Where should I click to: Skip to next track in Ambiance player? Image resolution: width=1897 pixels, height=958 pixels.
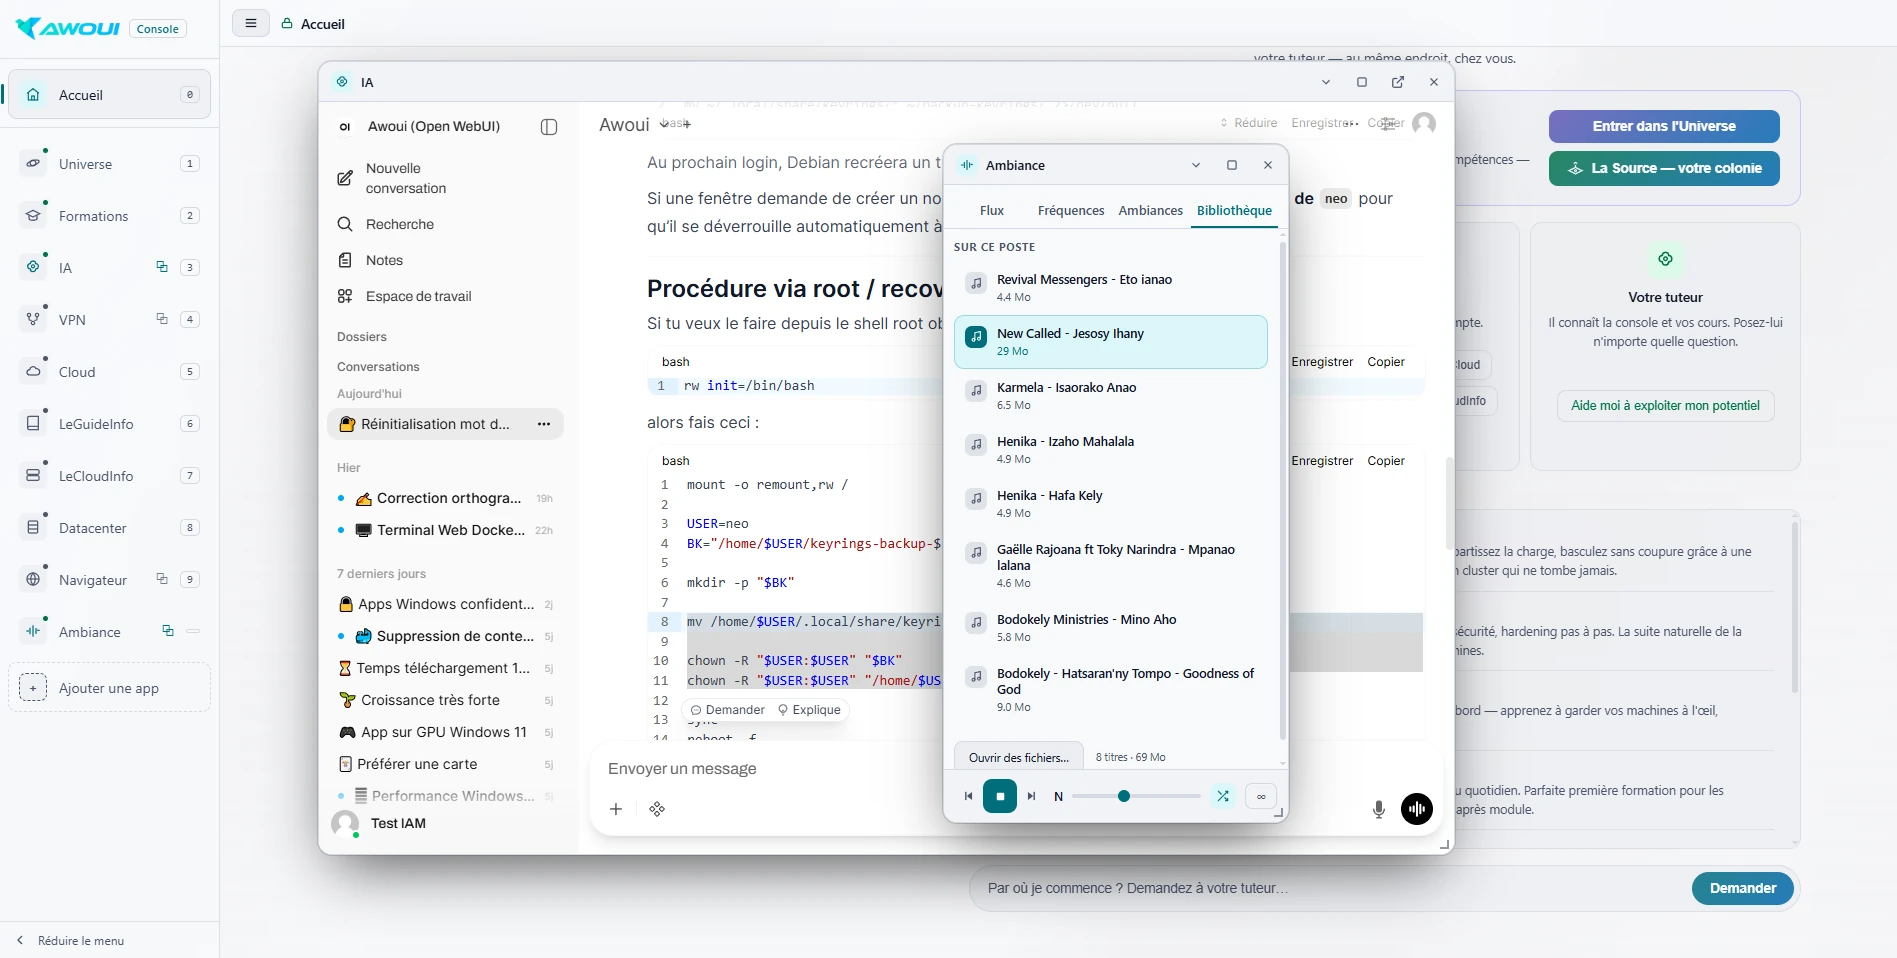pos(1032,796)
